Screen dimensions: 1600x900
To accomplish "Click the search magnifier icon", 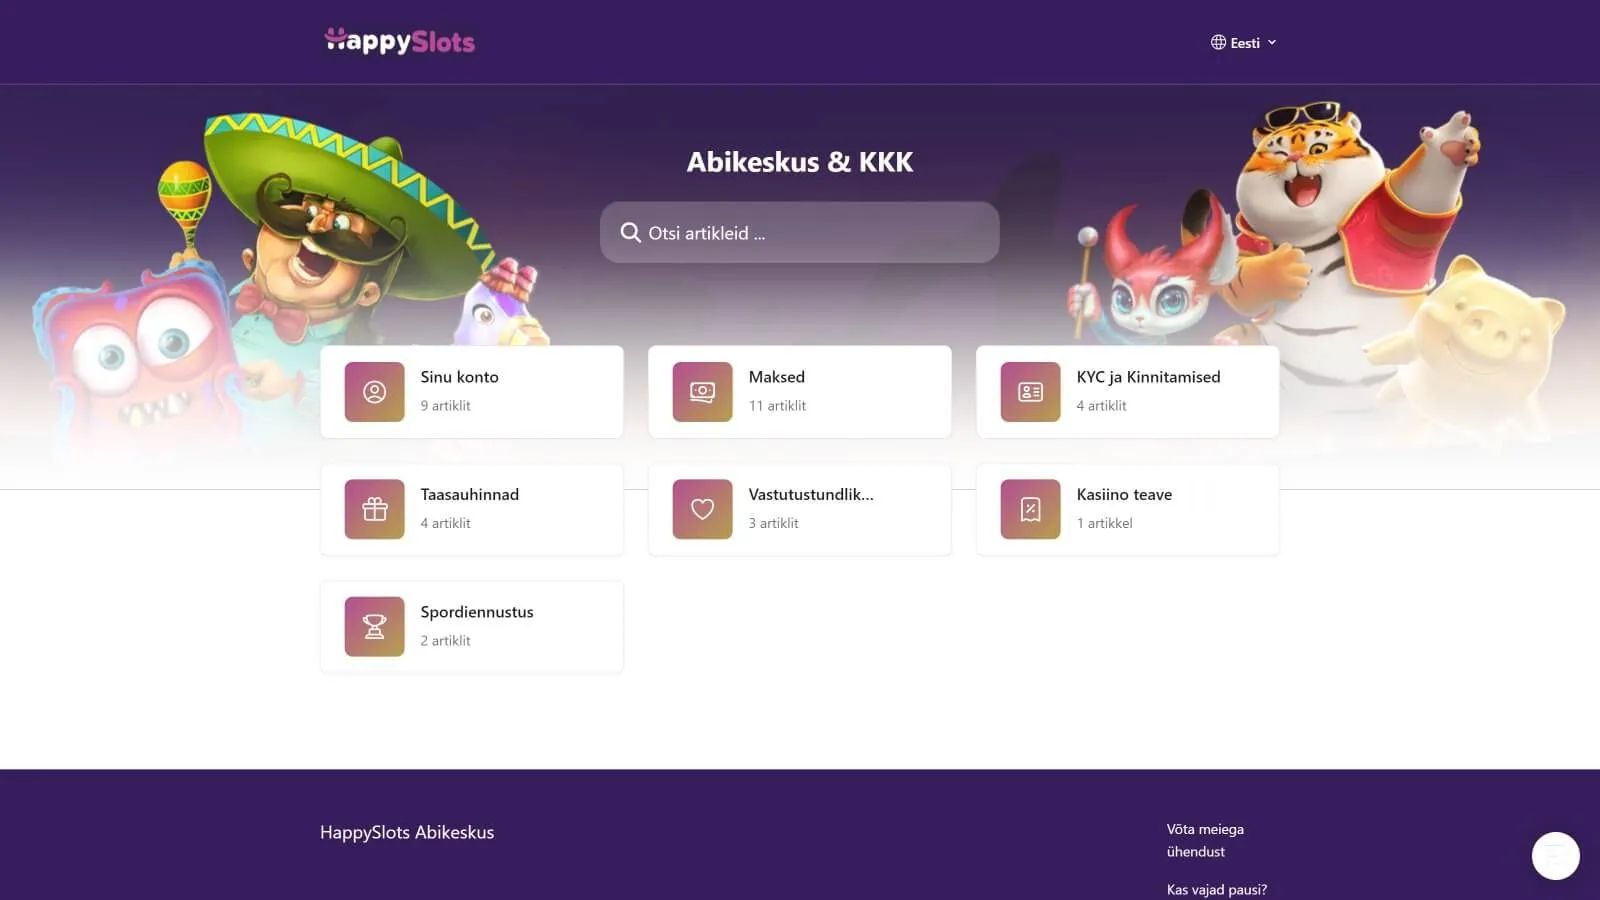I will coord(630,233).
